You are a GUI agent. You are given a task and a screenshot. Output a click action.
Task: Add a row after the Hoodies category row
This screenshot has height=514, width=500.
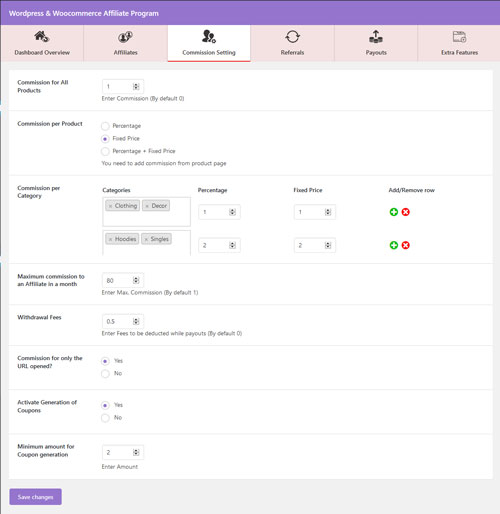click(394, 245)
